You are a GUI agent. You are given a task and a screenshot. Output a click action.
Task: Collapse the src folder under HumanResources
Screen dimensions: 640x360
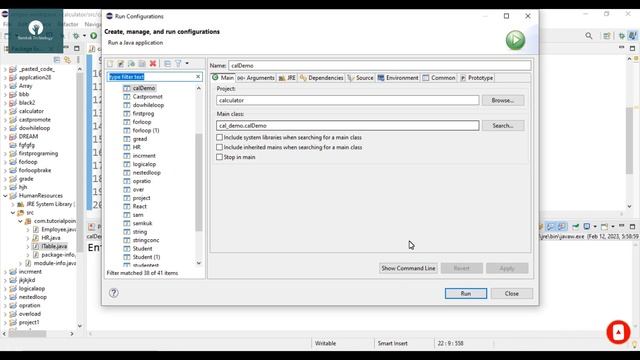(x=13, y=213)
